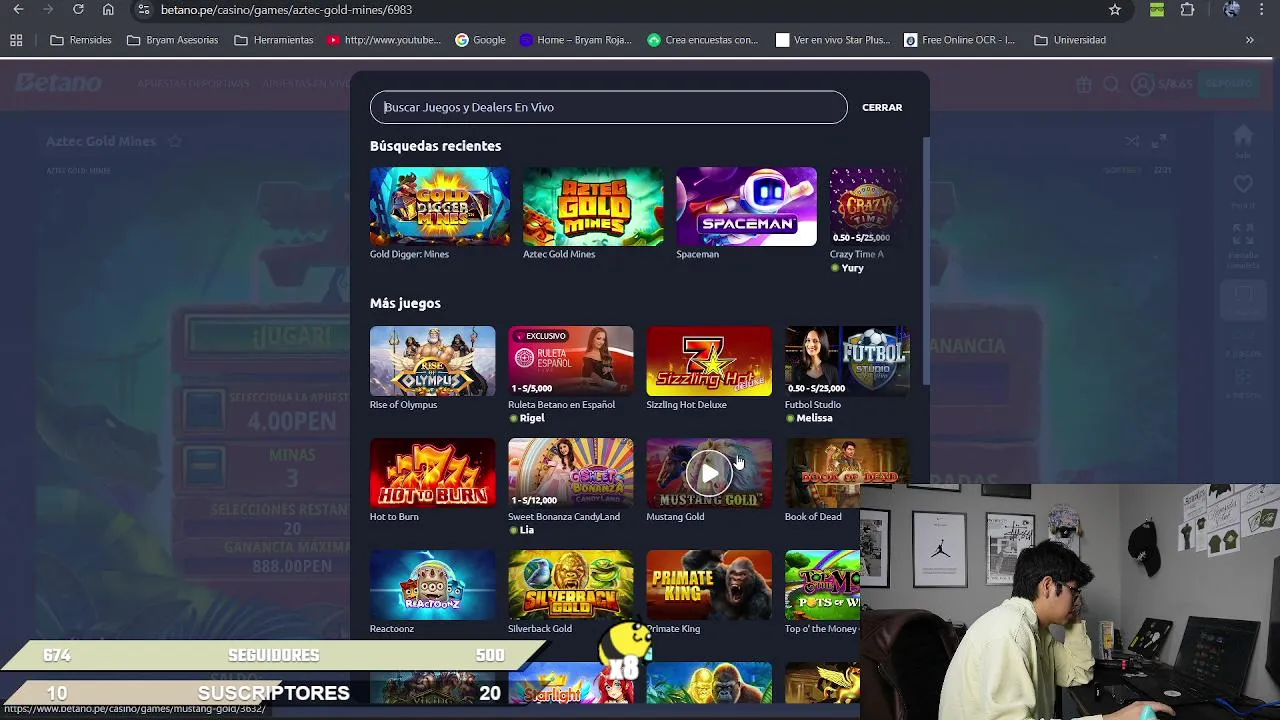Click the Más juegos heading
Image resolution: width=1280 pixels, height=720 pixels.
pos(405,303)
